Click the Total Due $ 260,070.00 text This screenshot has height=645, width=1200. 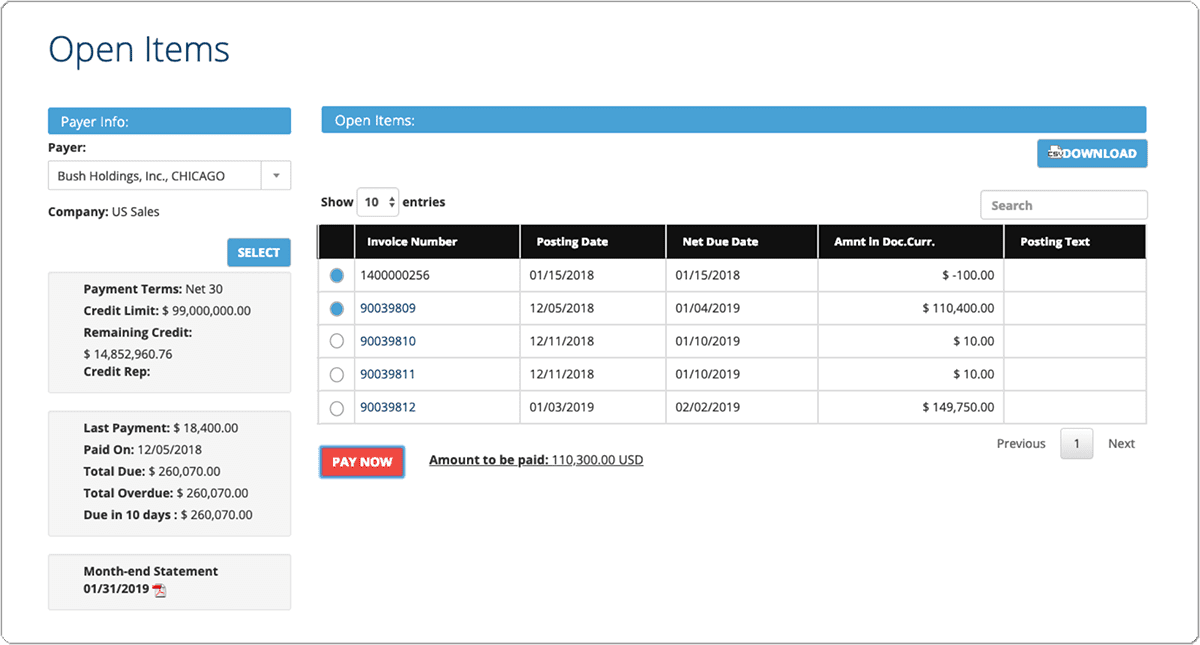pos(152,471)
